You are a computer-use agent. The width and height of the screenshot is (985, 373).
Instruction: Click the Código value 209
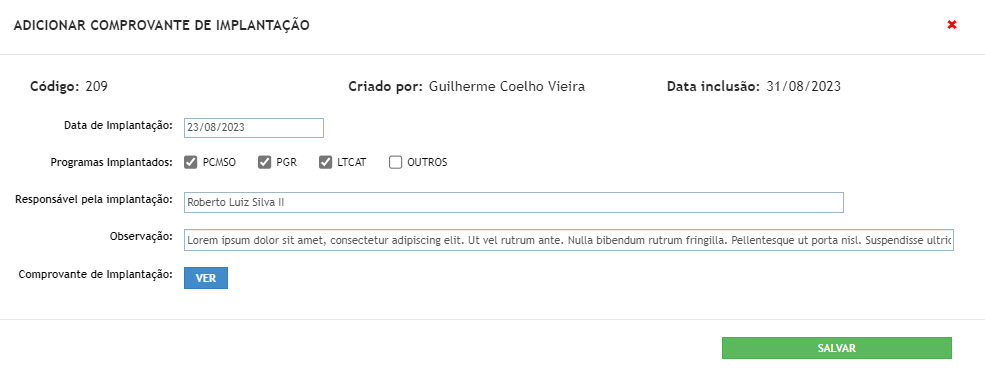click(x=97, y=87)
